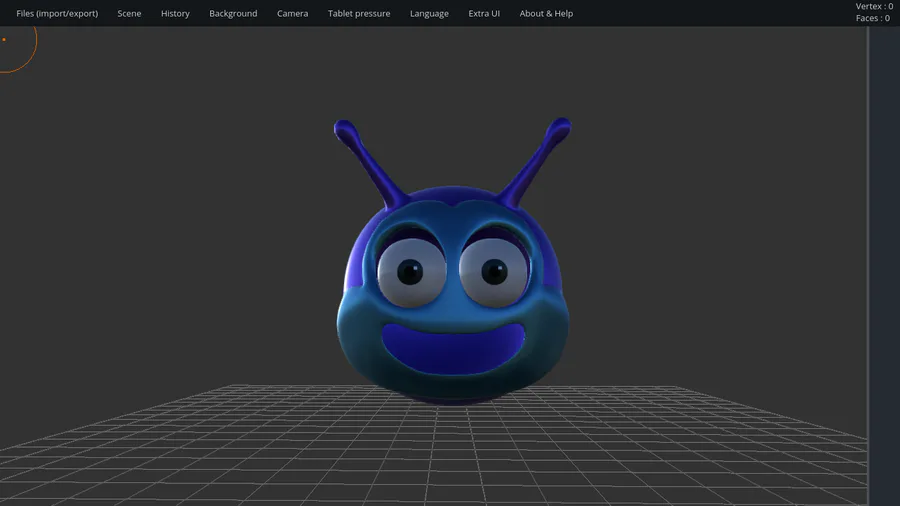Screen dimensions: 900x506
Task: Open the About & Help menu
Action: pyautogui.click(x=546, y=13)
